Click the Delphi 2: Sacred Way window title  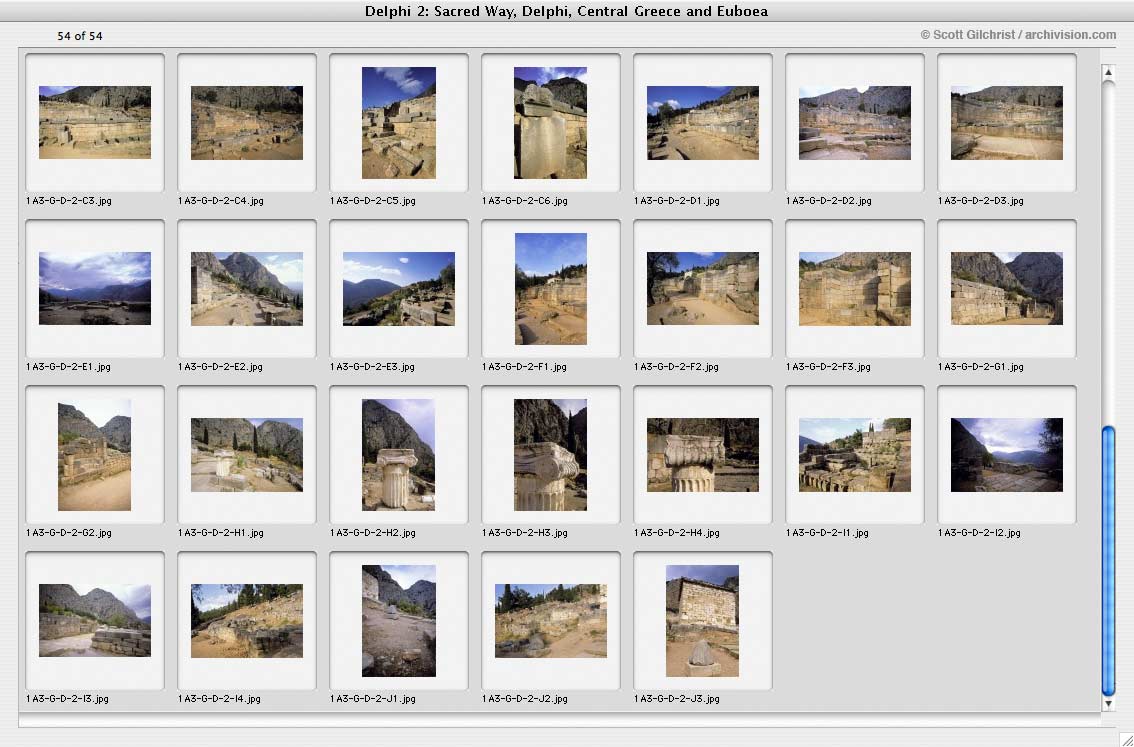pos(566,11)
